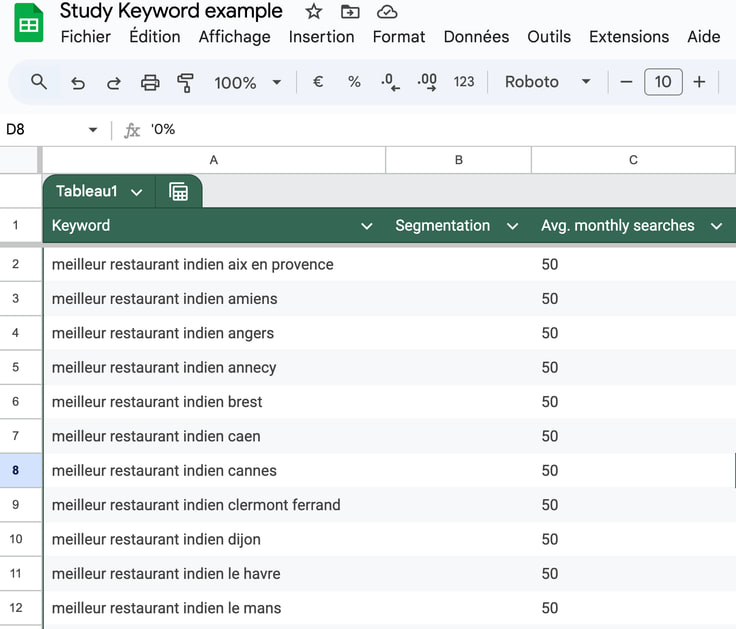Open the 100% zoom dropdown
The width and height of the screenshot is (736, 629).
(x=247, y=83)
